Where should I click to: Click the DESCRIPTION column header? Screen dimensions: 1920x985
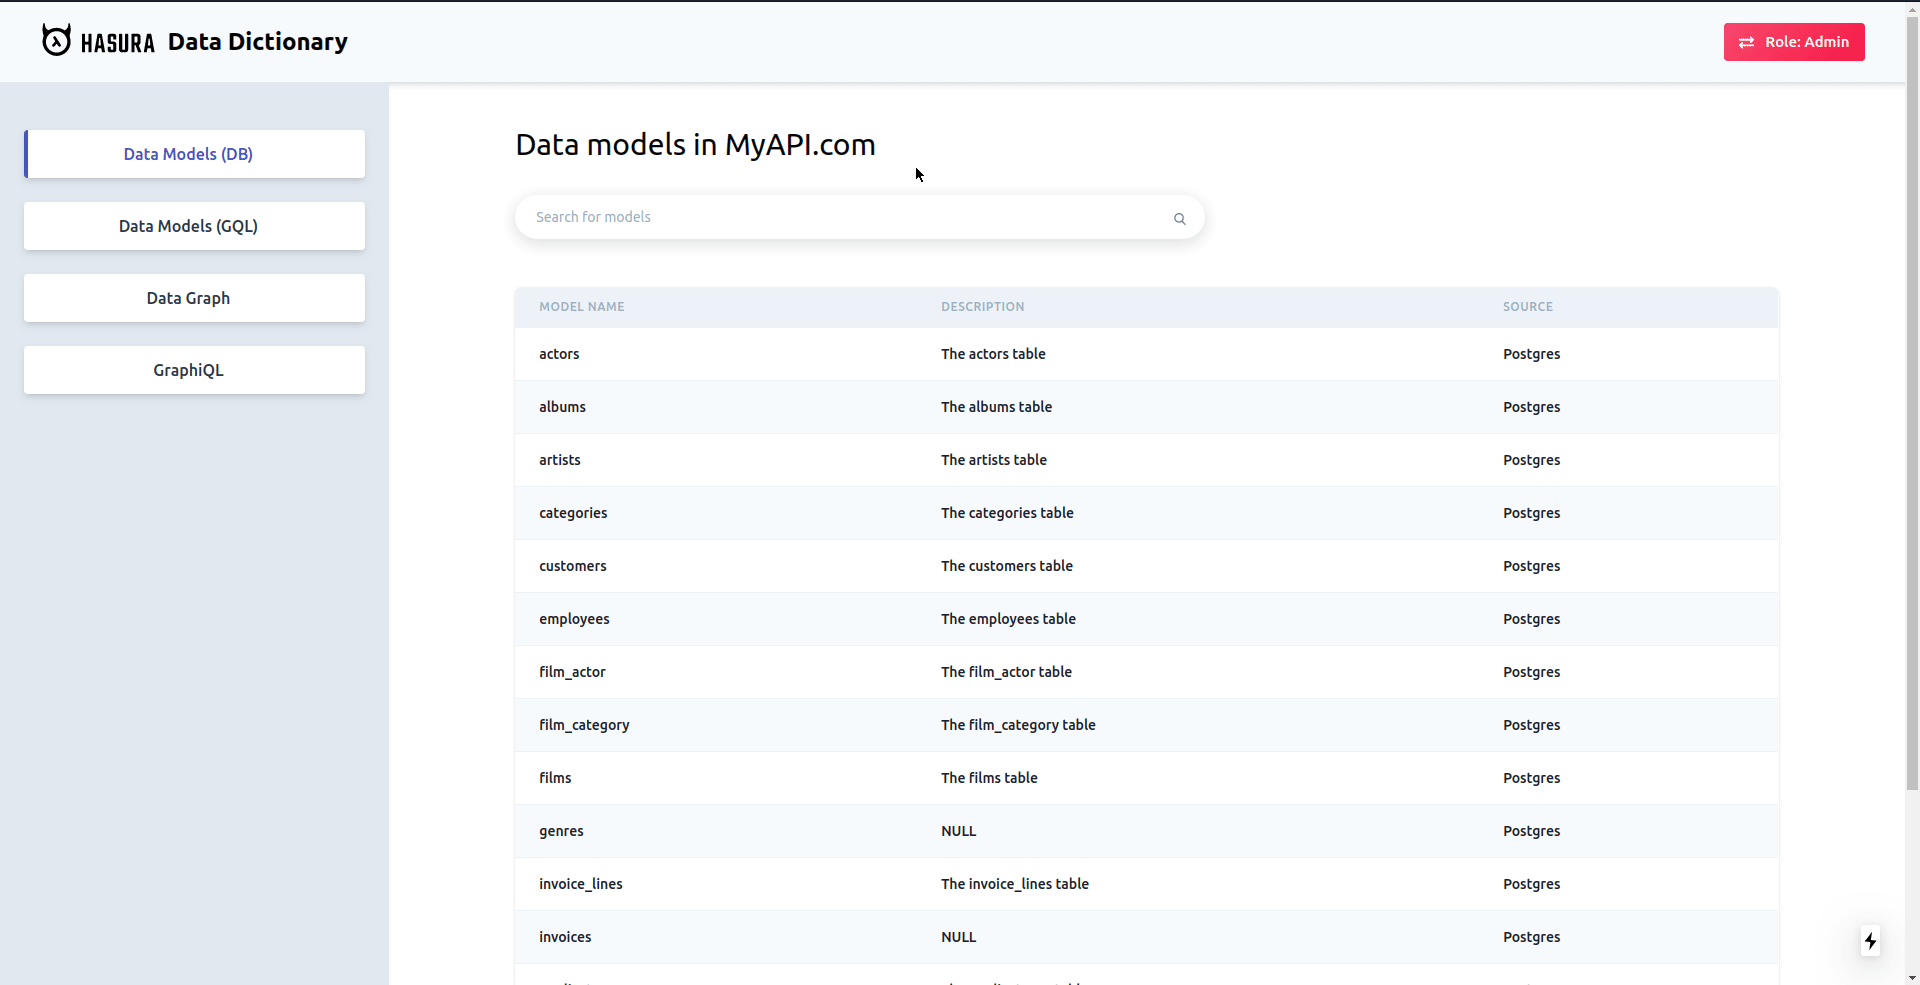pos(982,307)
